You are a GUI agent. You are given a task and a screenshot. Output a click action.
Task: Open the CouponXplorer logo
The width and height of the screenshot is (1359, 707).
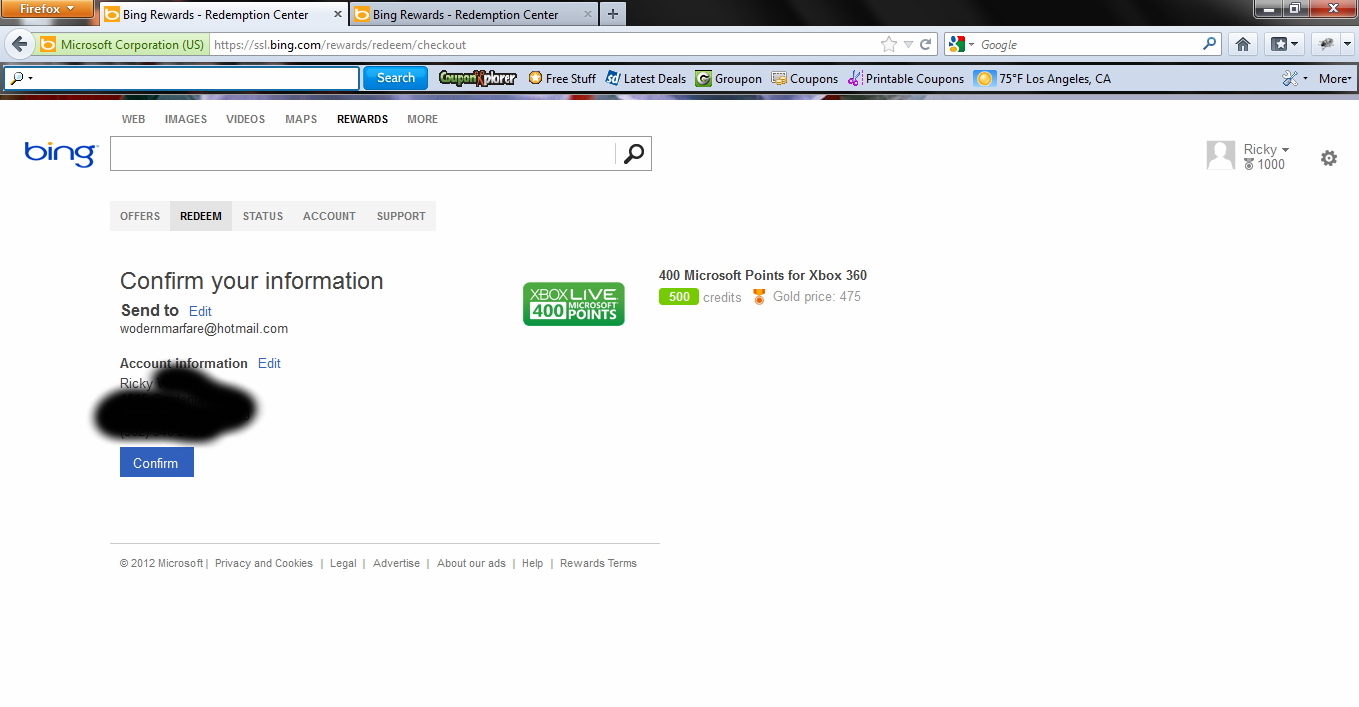point(477,78)
